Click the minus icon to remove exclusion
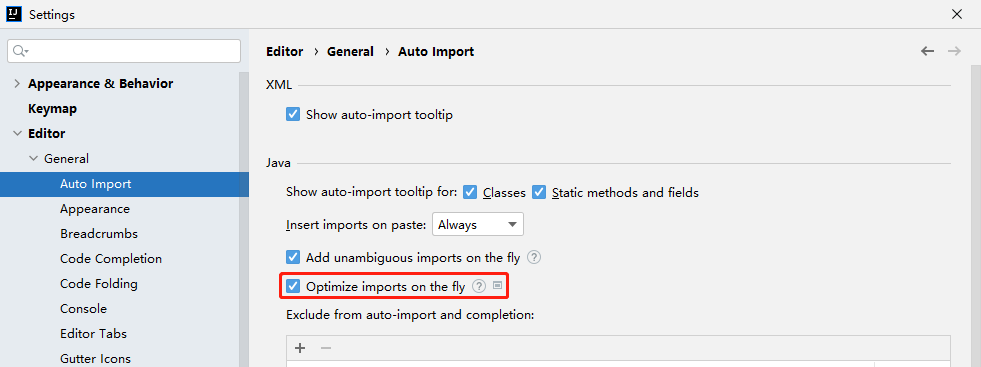981x367 pixels. tap(325, 348)
